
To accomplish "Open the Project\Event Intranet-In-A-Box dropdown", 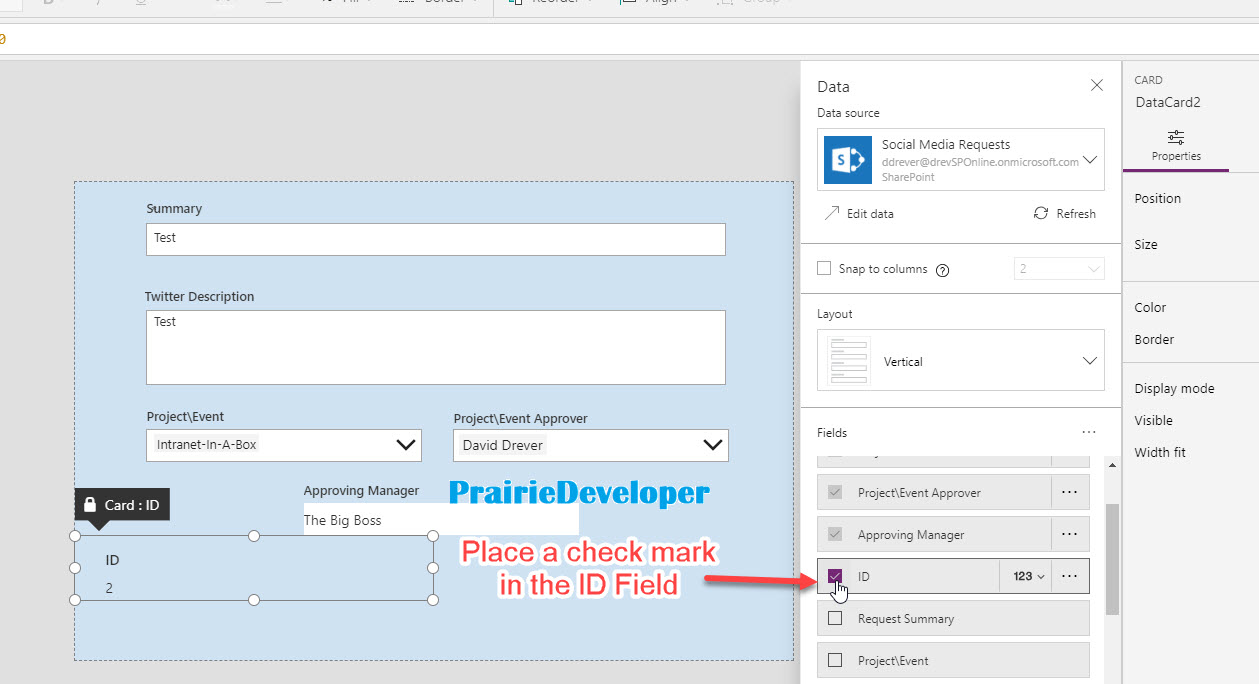I will click(x=284, y=445).
